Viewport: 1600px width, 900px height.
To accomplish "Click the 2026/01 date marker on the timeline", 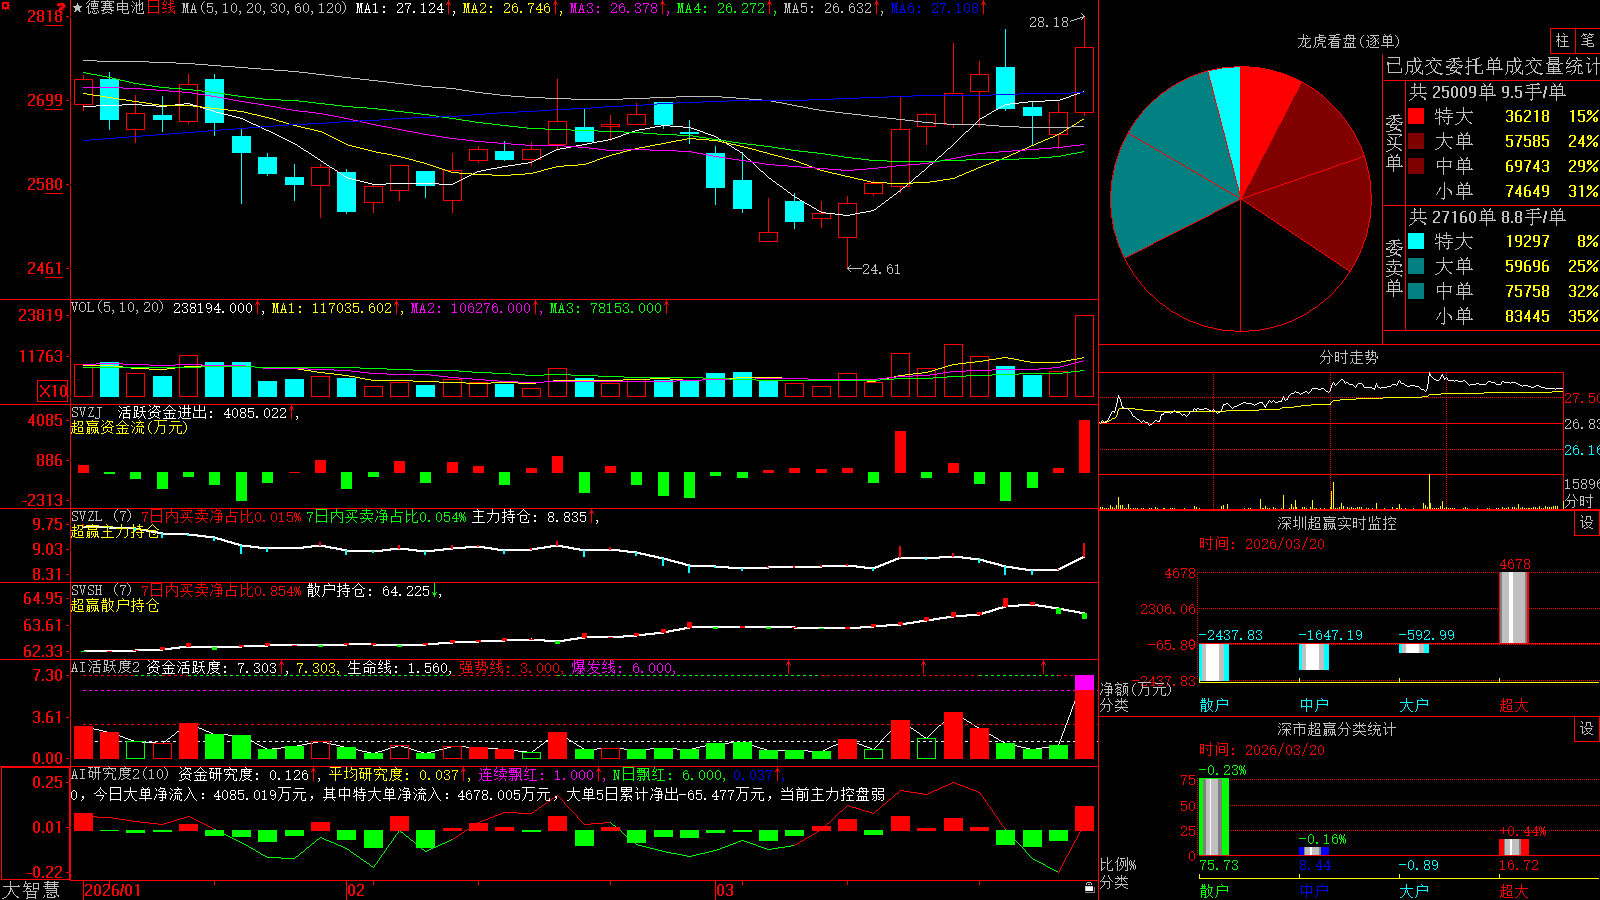I will 113,890.
